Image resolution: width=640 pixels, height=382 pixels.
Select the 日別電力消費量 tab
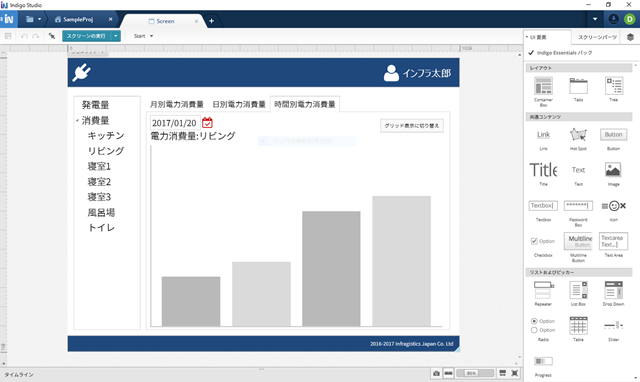click(239, 104)
